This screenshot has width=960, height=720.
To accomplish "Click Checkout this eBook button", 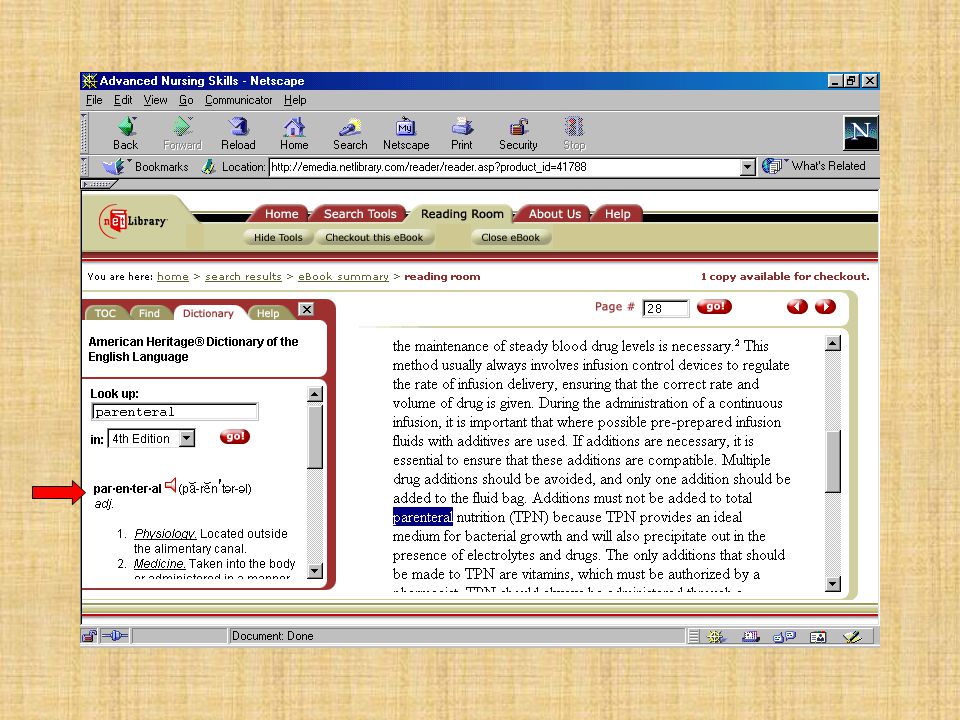I will pos(374,238).
